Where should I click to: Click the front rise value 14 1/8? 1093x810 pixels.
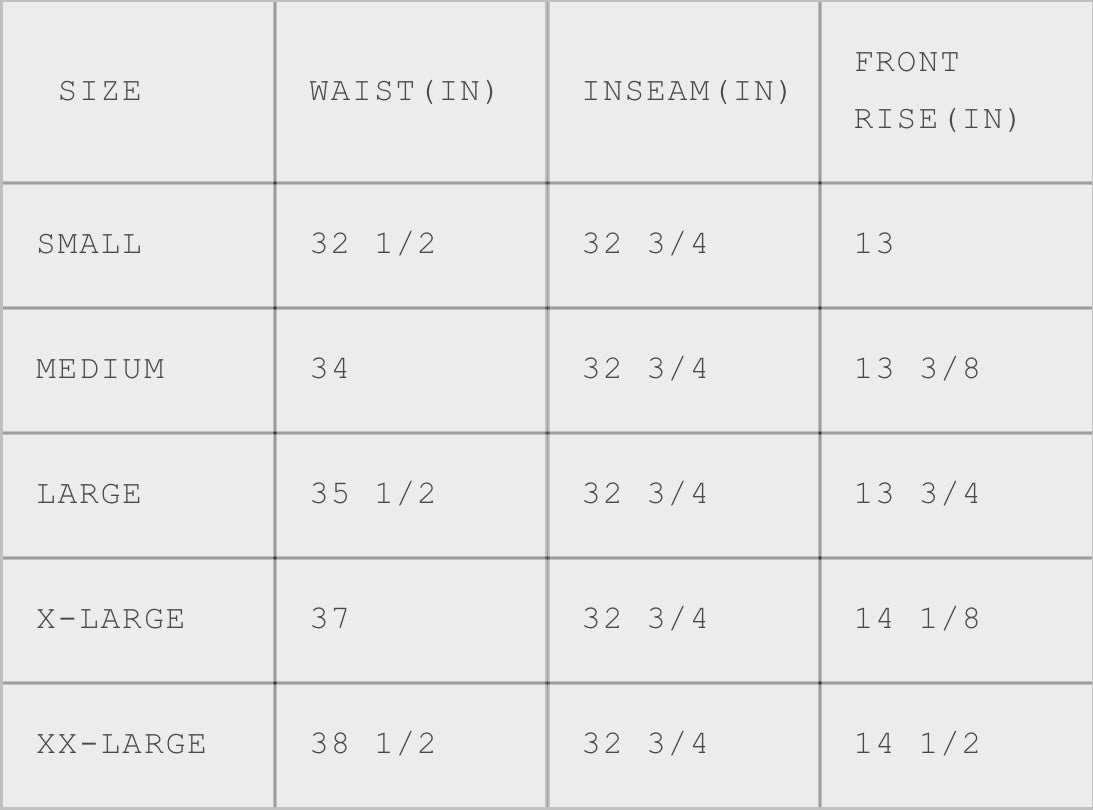[917, 619]
